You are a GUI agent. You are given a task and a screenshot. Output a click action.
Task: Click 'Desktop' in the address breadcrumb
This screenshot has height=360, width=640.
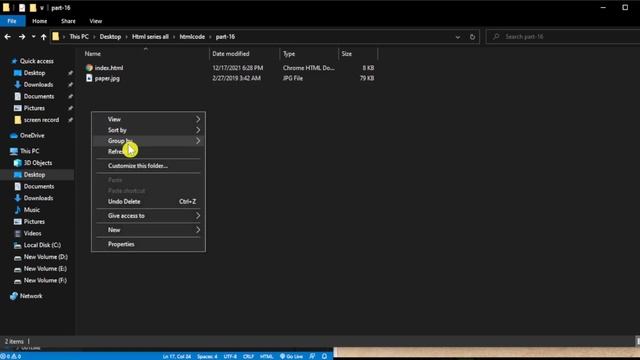(110, 37)
